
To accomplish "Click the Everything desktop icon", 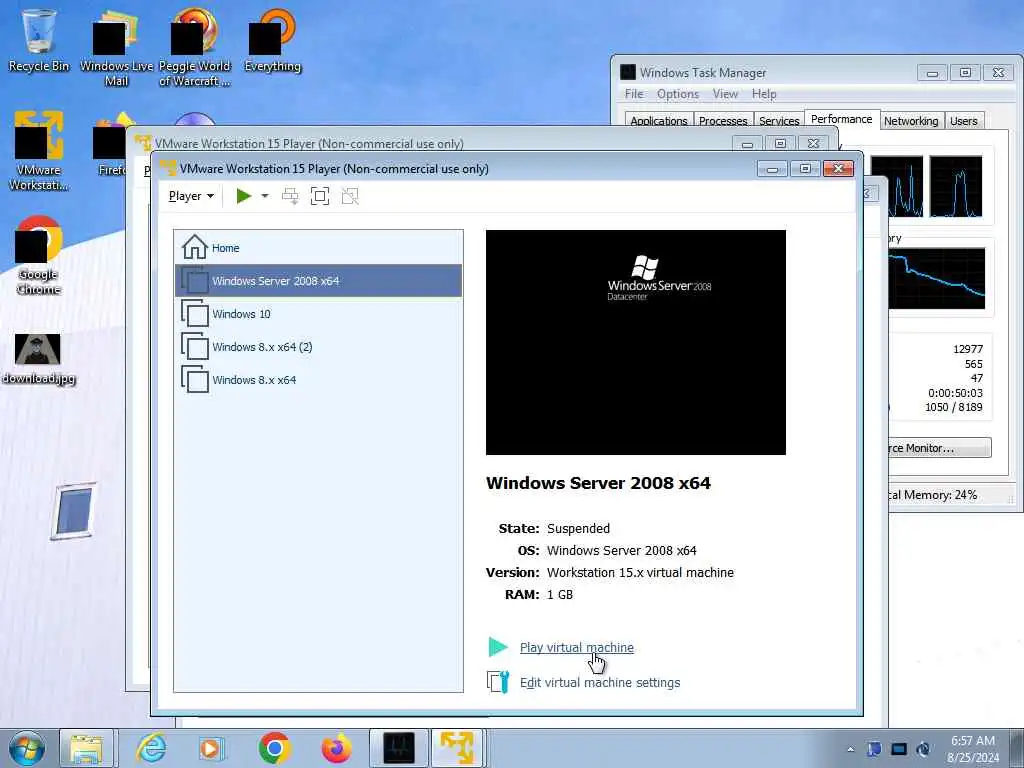I will [x=272, y=40].
